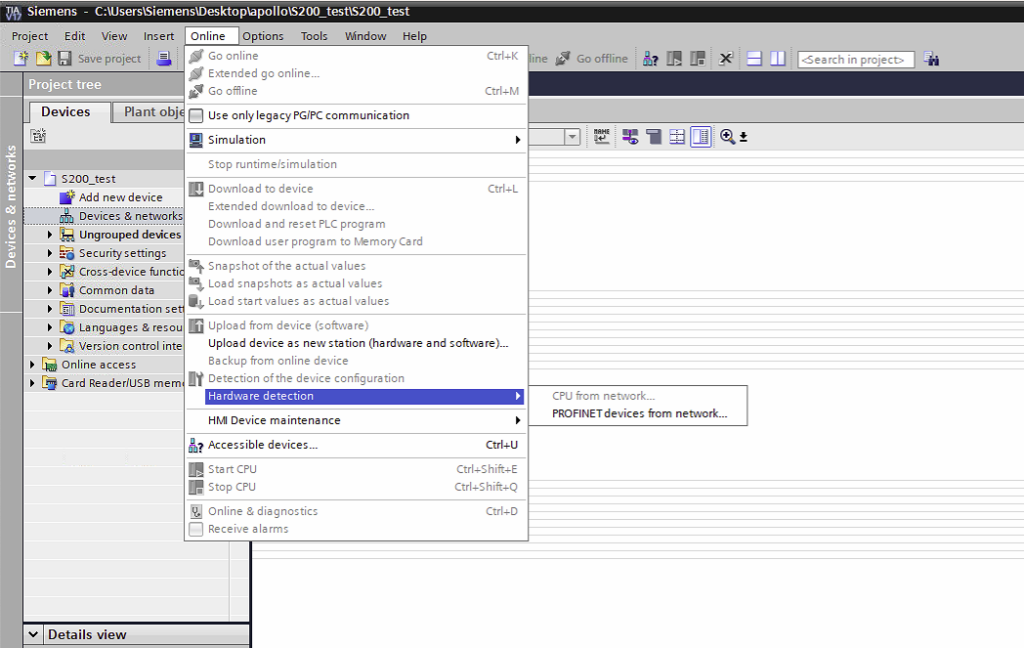Expand the Online access tree node
Screen dimensions: 1024x648
coord(32,365)
